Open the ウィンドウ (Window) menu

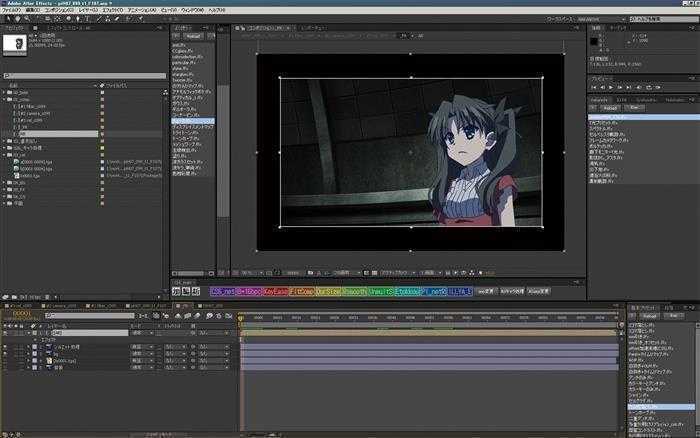pos(192,10)
